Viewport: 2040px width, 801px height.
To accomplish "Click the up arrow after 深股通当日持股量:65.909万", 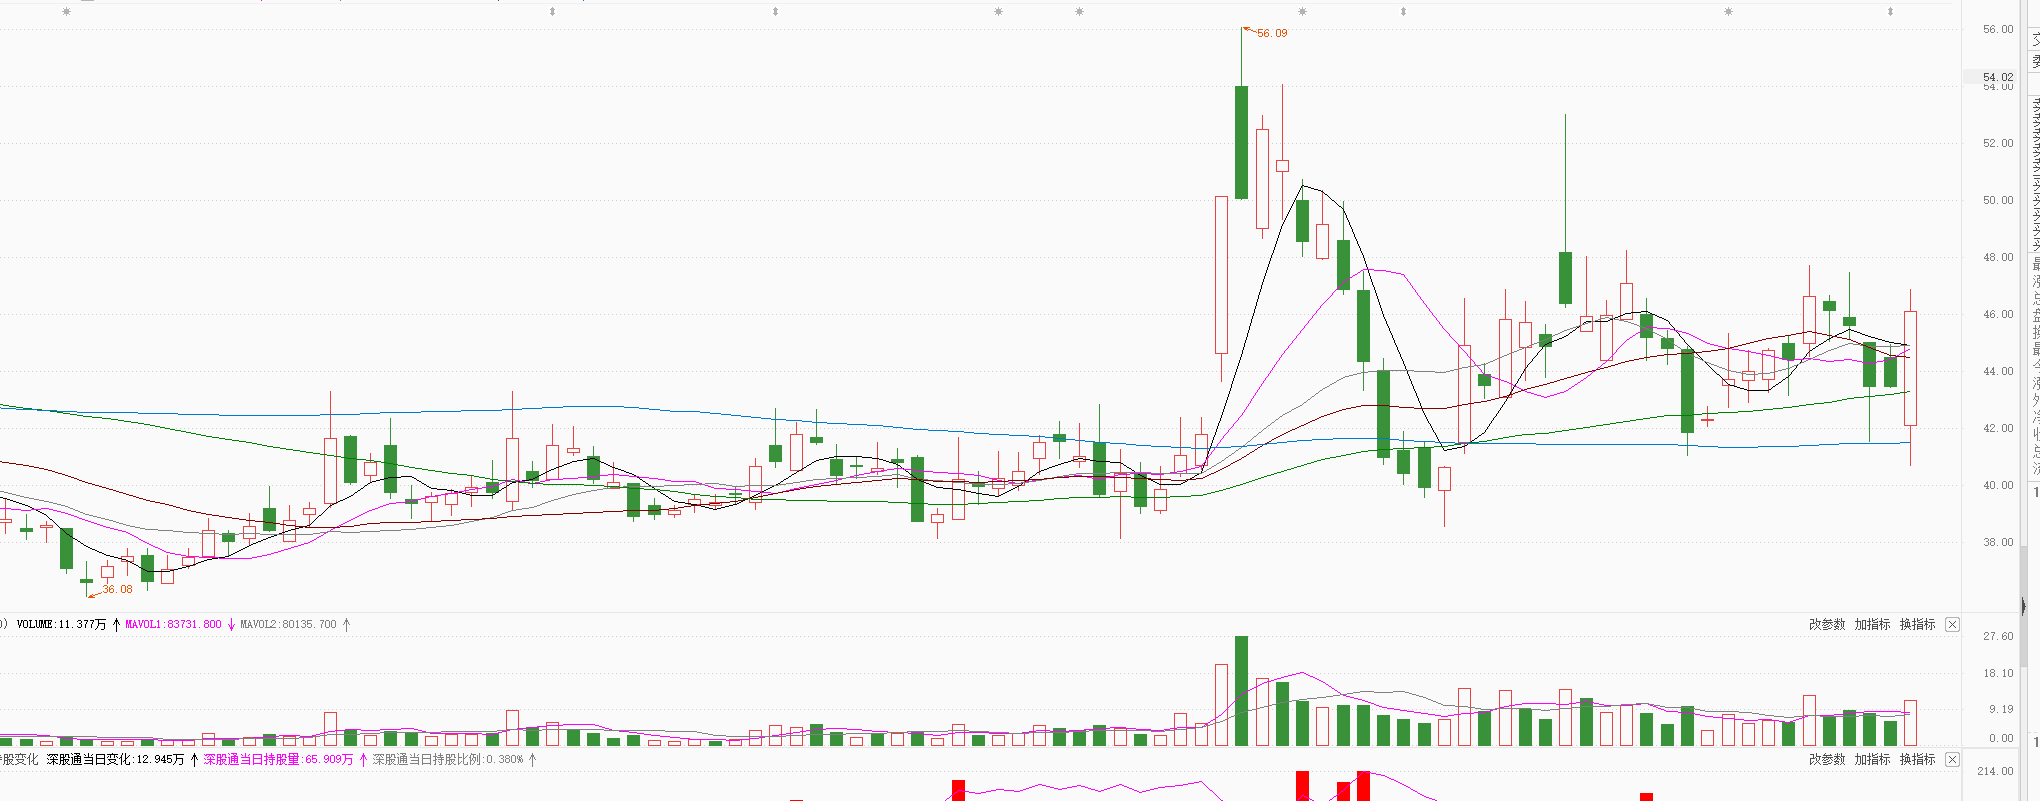I will tap(363, 760).
